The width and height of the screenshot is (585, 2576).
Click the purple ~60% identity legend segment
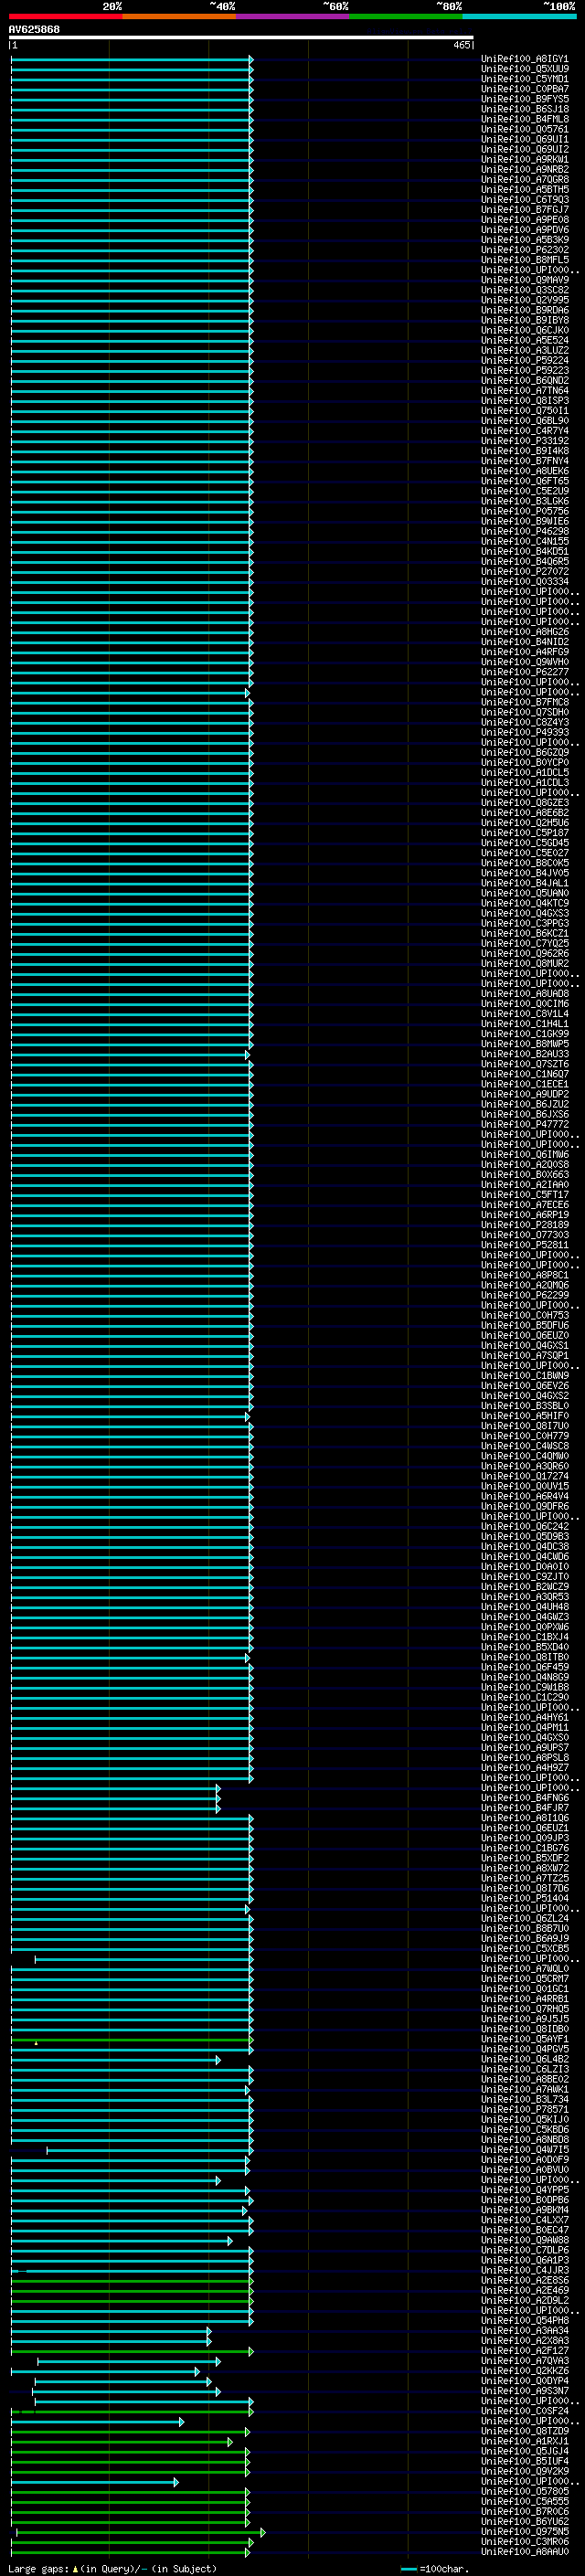pos(293,16)
